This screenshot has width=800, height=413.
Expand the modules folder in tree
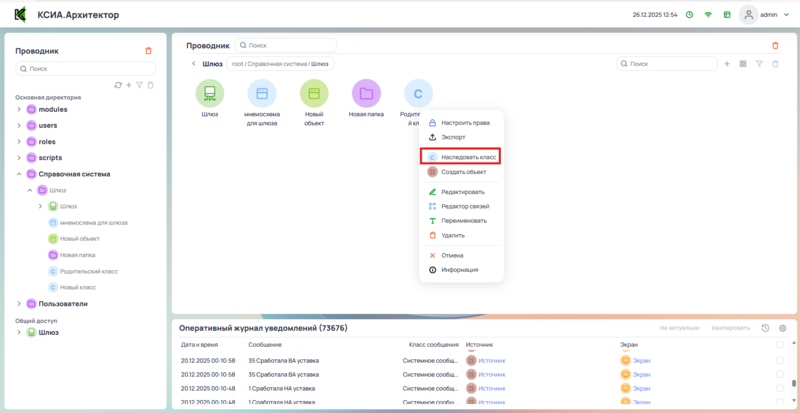[x=18, y=109]
